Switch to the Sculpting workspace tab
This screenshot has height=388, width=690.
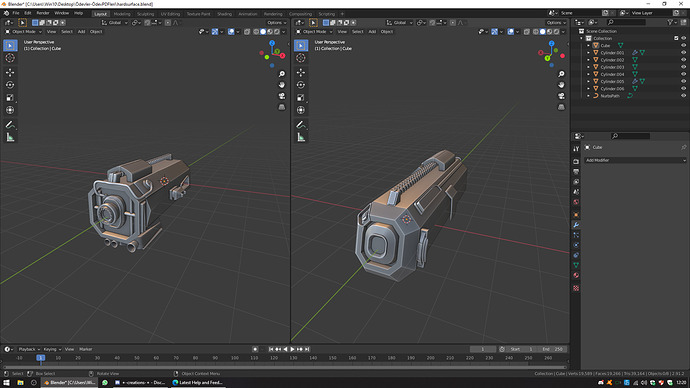pyautogui.click(x=145, y=14)
